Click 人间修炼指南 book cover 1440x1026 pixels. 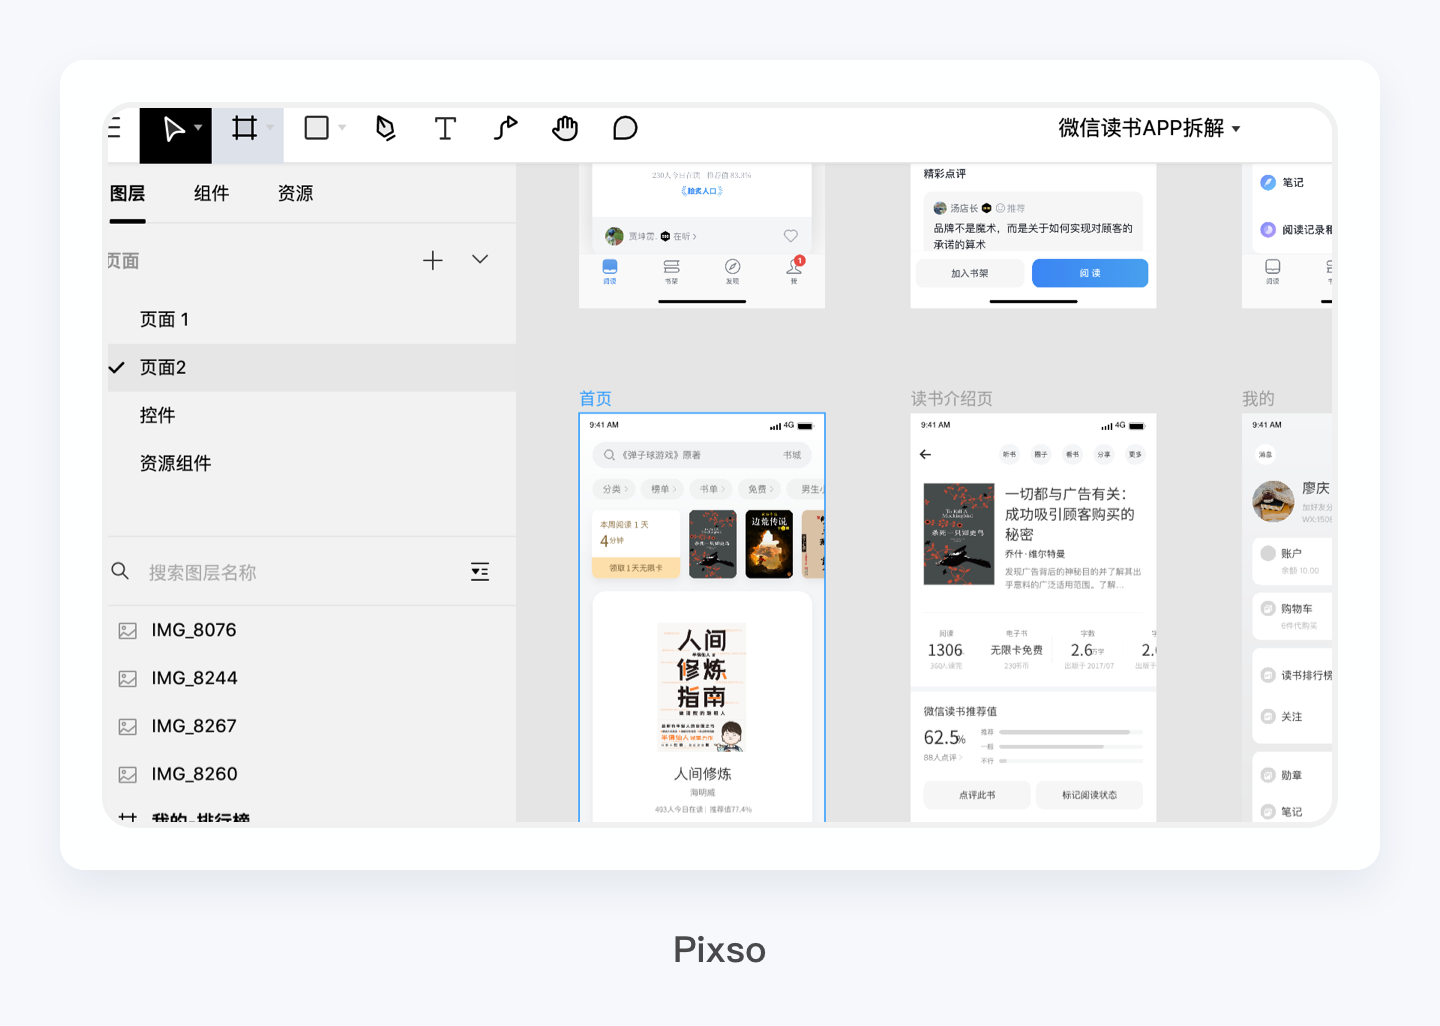click(x=701, y=688)
